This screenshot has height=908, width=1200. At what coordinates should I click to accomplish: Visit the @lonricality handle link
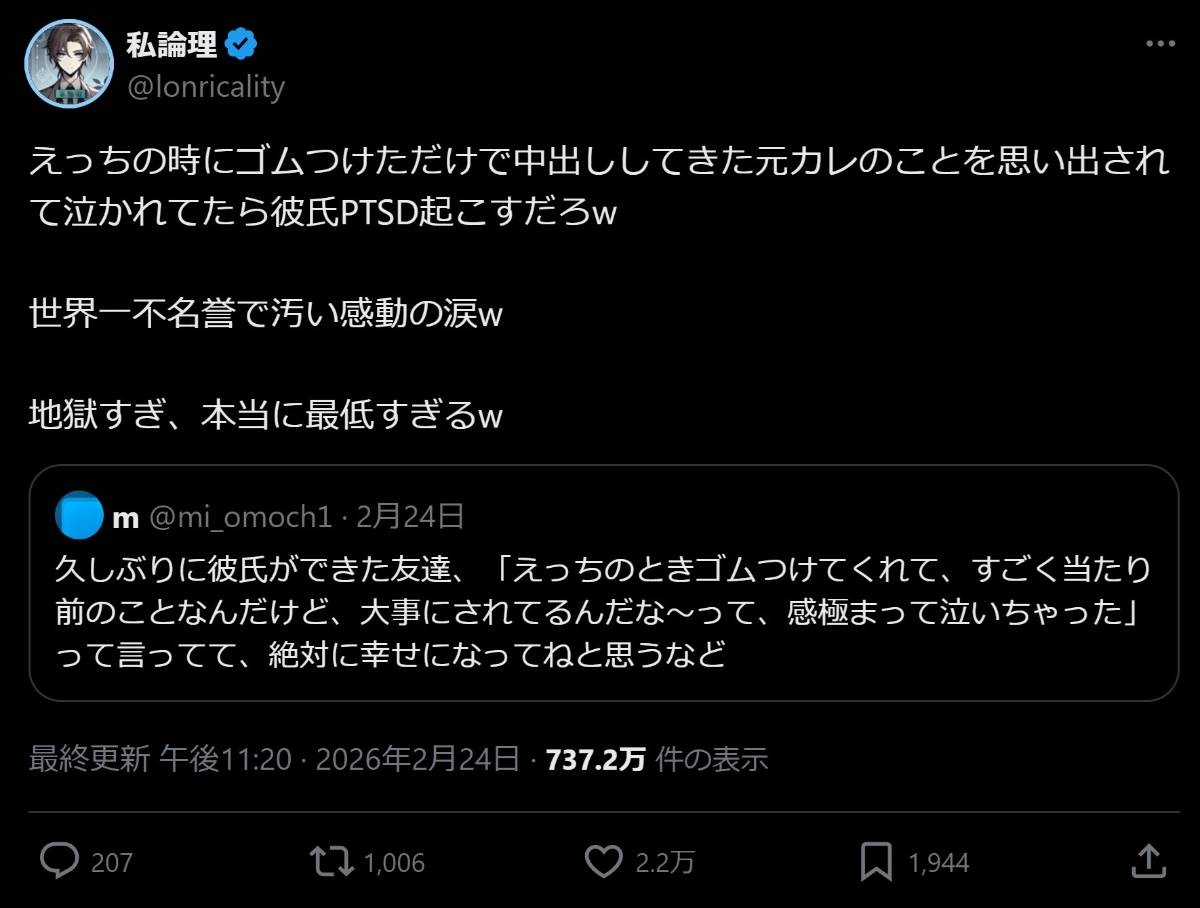(x=206, y=87)
